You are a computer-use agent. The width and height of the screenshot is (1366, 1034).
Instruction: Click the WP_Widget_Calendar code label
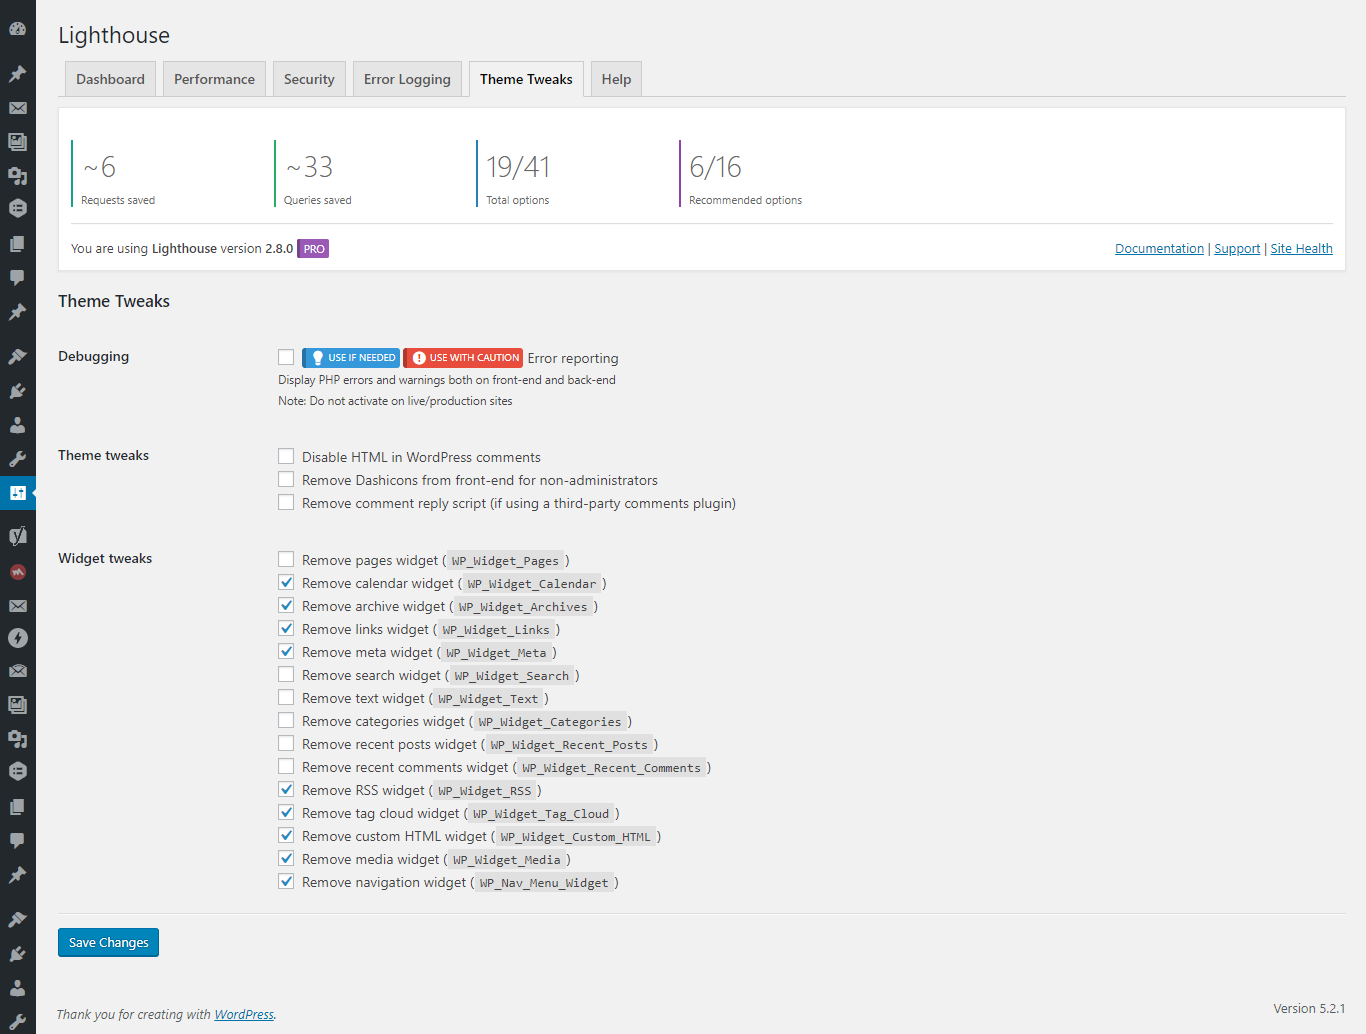(532, 584)
